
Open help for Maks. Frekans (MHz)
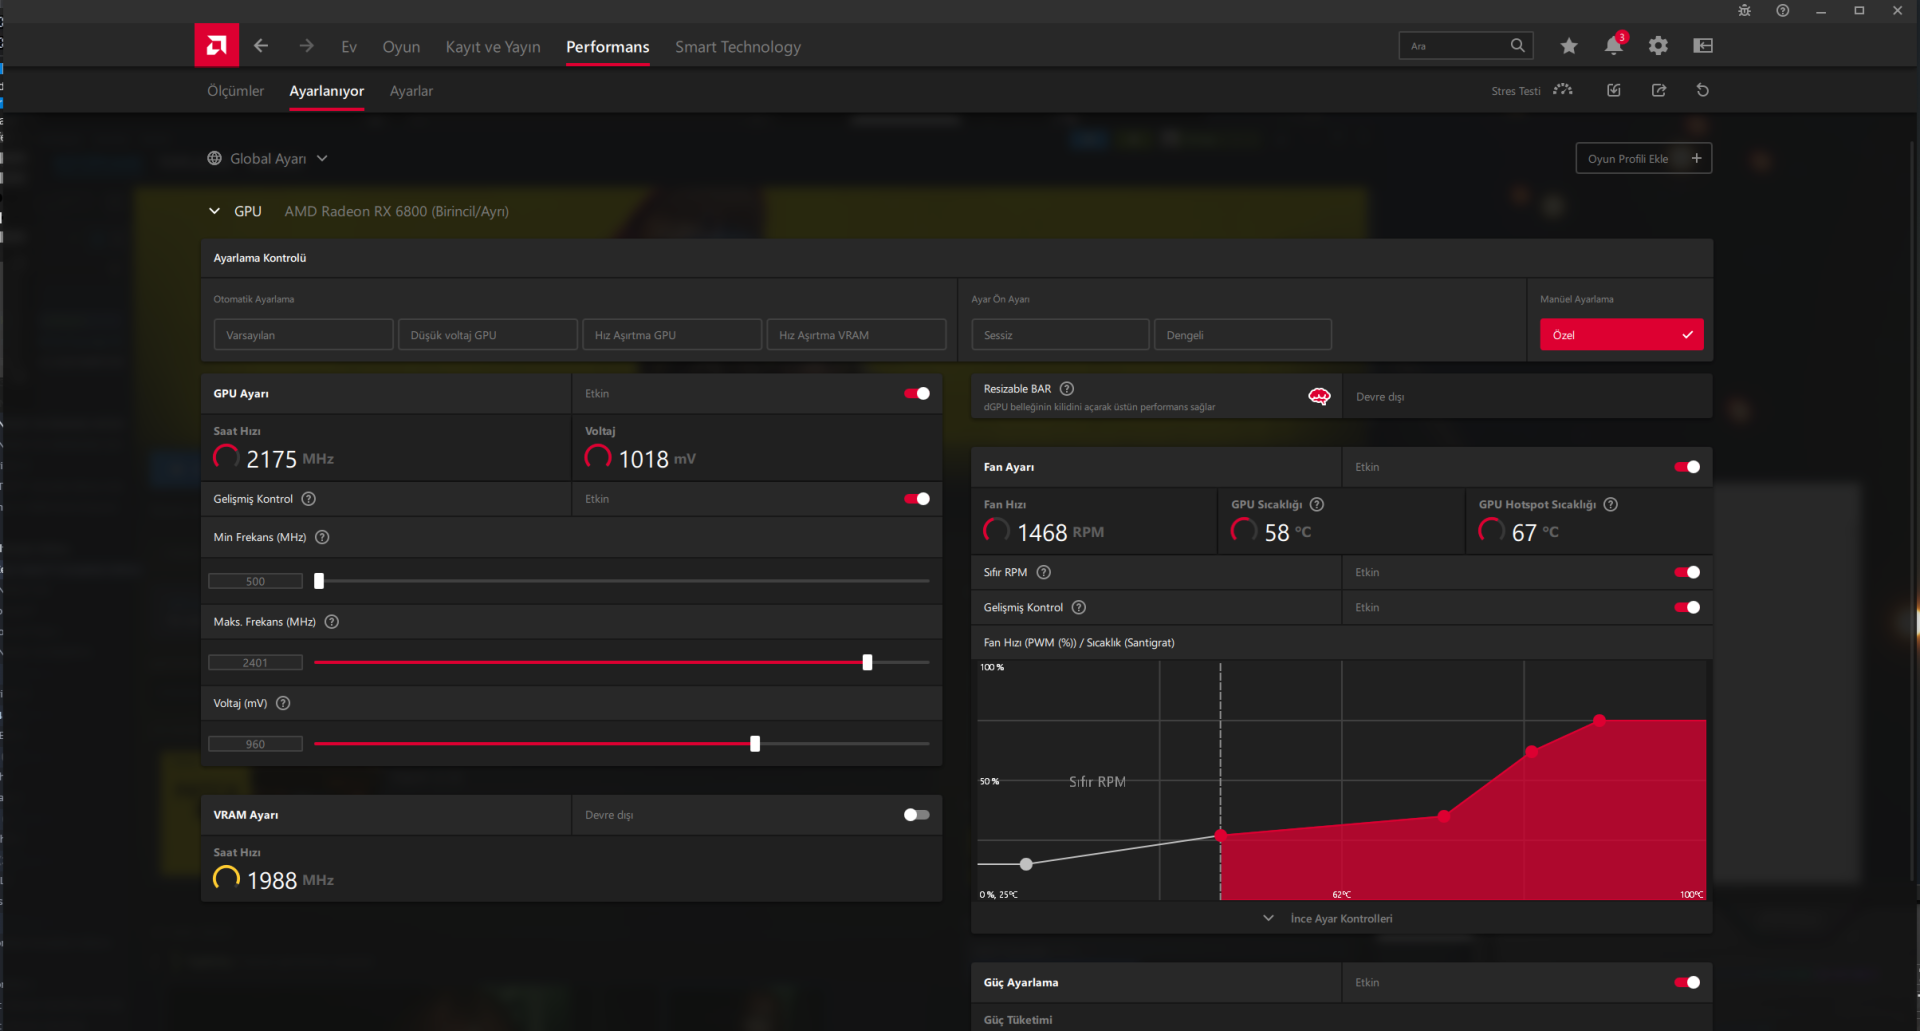coord(332,622)
